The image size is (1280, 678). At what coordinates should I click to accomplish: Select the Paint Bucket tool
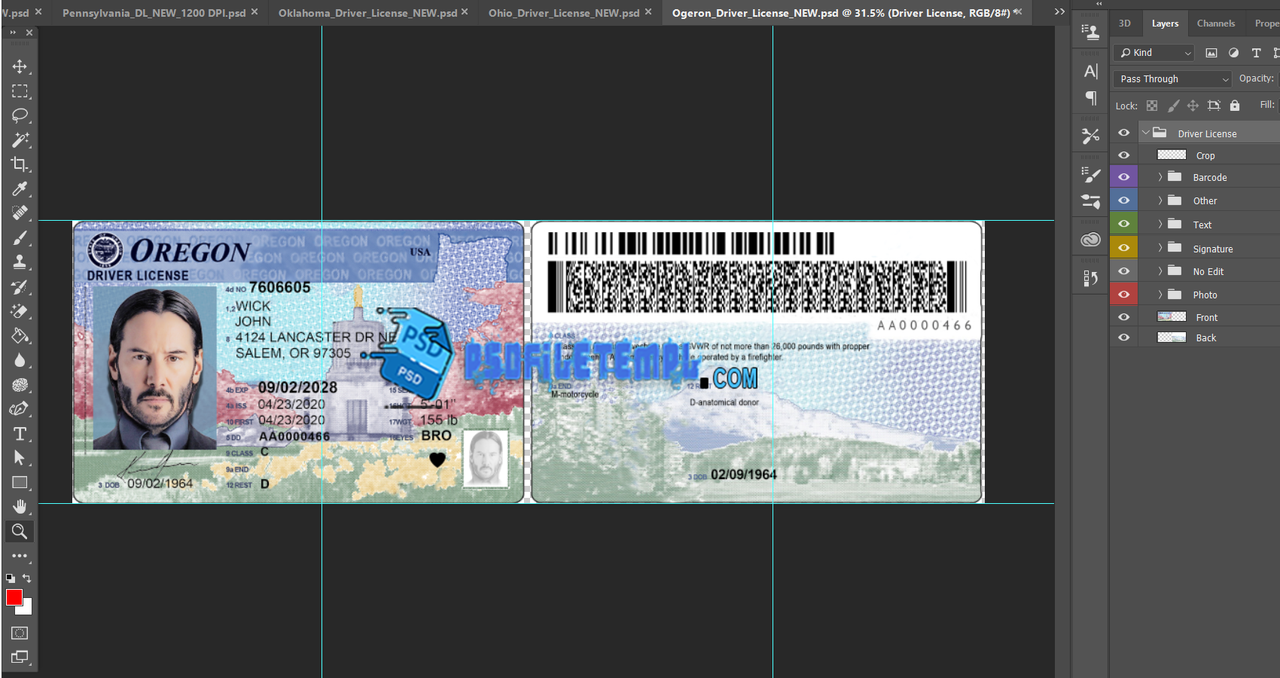click(x=19, y=336)
